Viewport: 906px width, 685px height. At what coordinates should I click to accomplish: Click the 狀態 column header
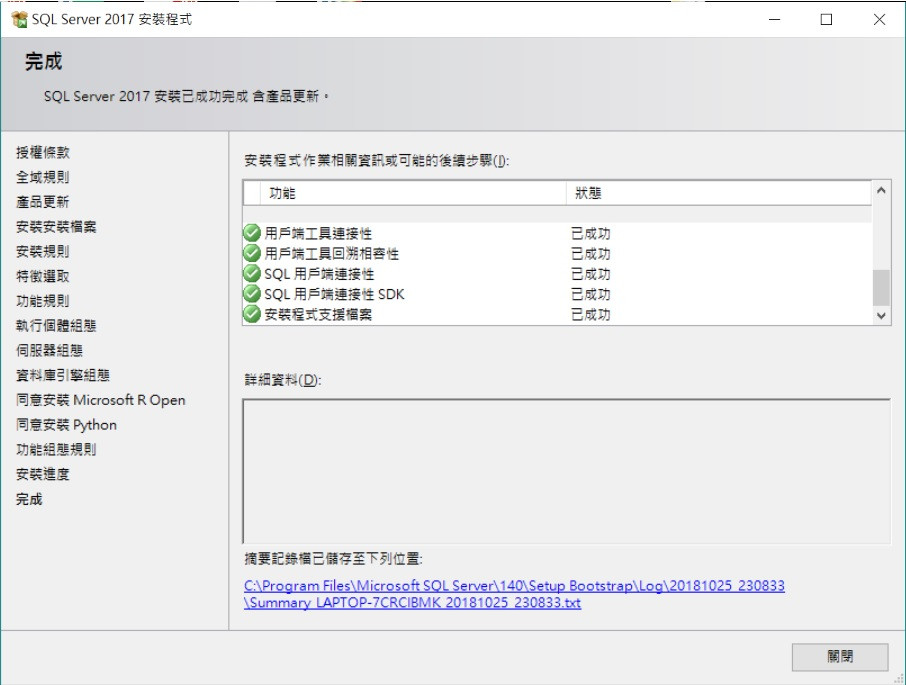point(718,193)
